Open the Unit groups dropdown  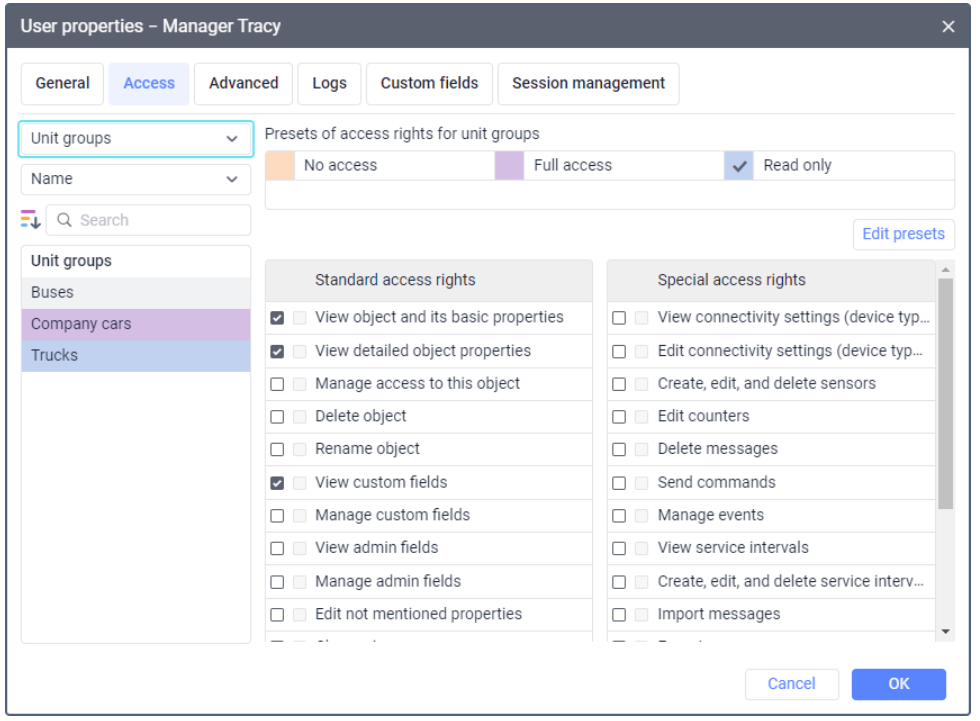pyautogui.click(x=135, y=139)
